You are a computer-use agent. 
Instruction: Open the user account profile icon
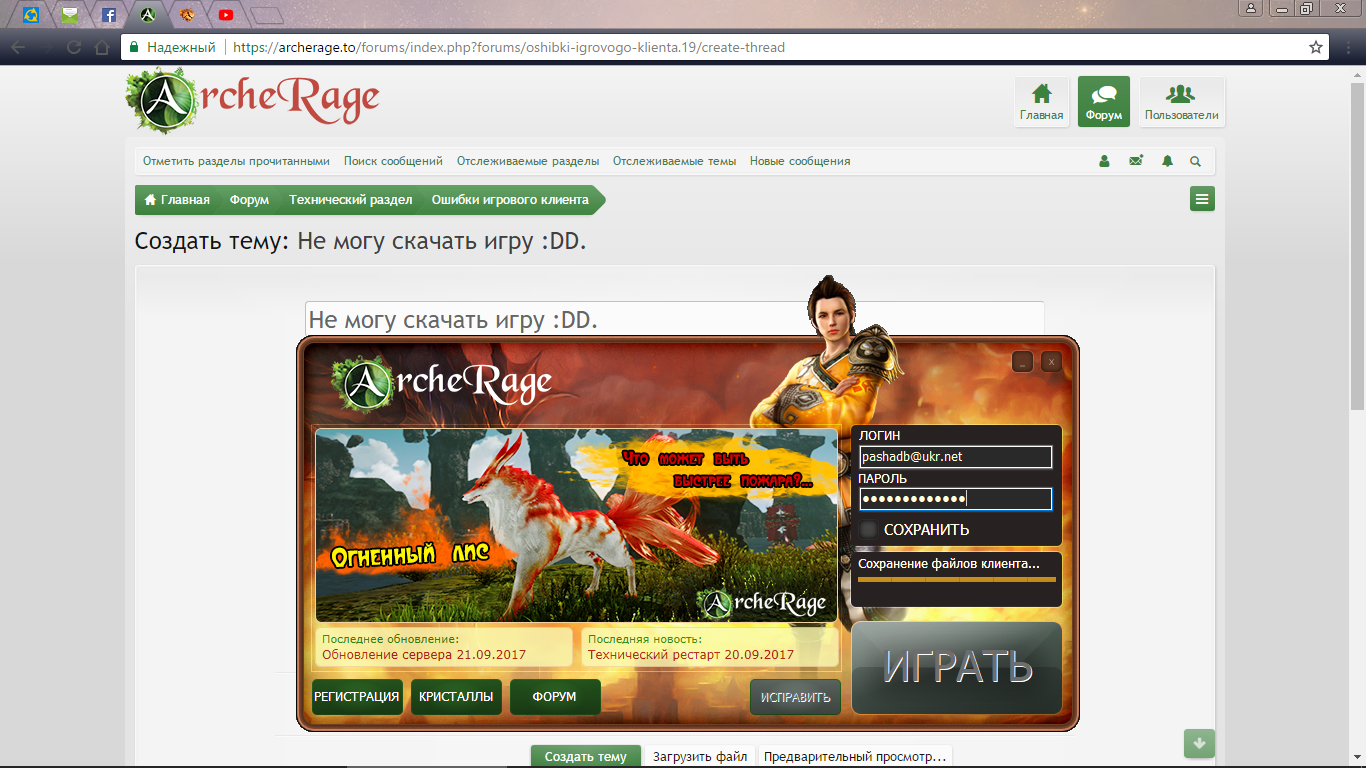tap(1104, 161)
